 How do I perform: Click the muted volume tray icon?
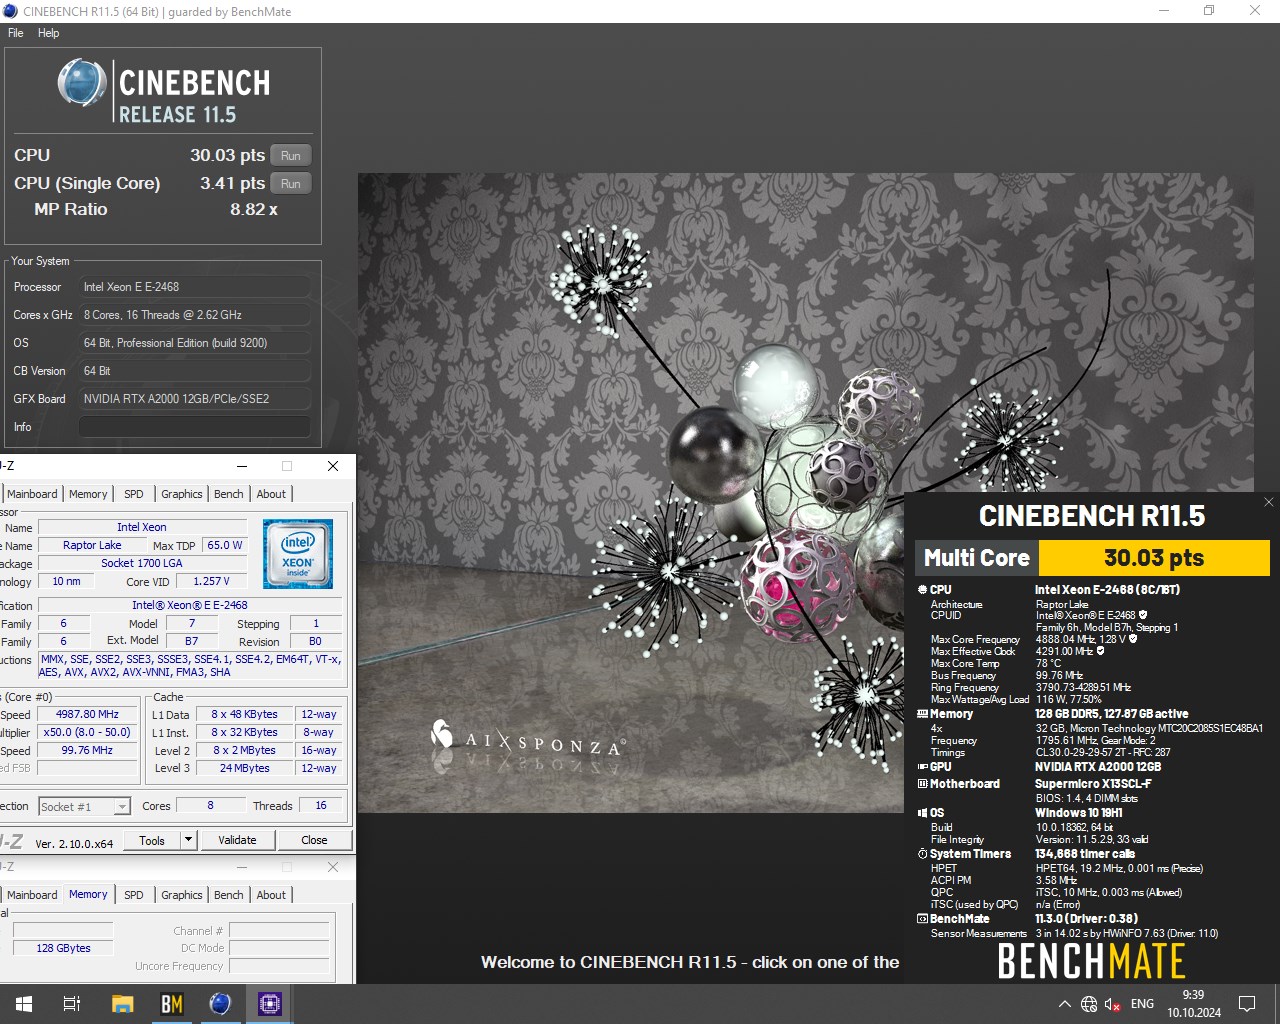pos(1113,1004)
